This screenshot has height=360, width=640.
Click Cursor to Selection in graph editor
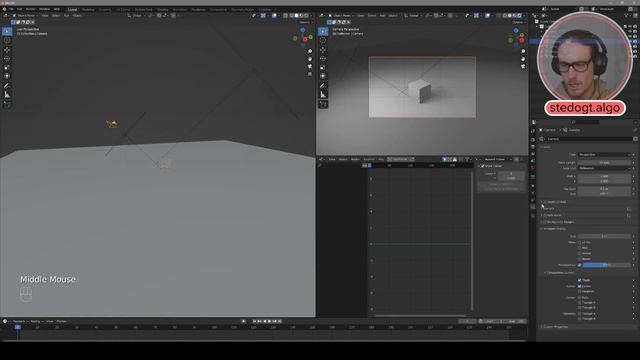(x=501, y=184)
